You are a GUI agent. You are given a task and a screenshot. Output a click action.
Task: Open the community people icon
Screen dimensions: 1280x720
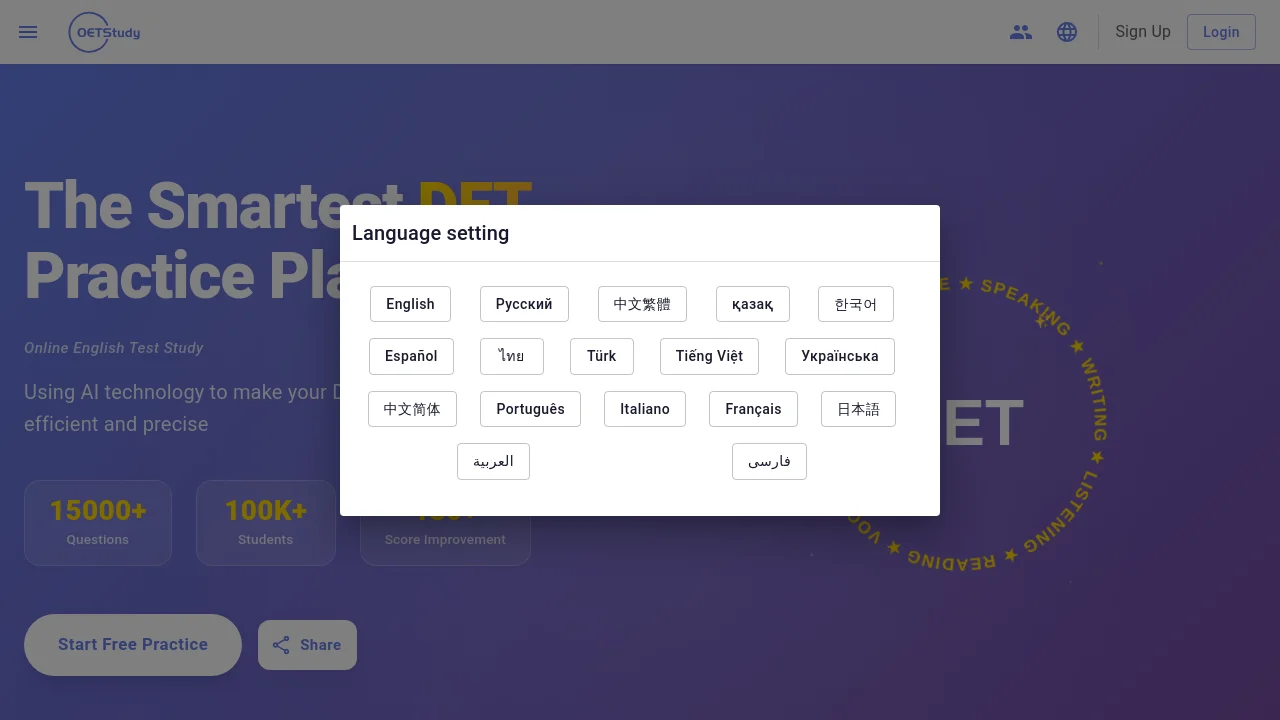tap(1021, 32)
